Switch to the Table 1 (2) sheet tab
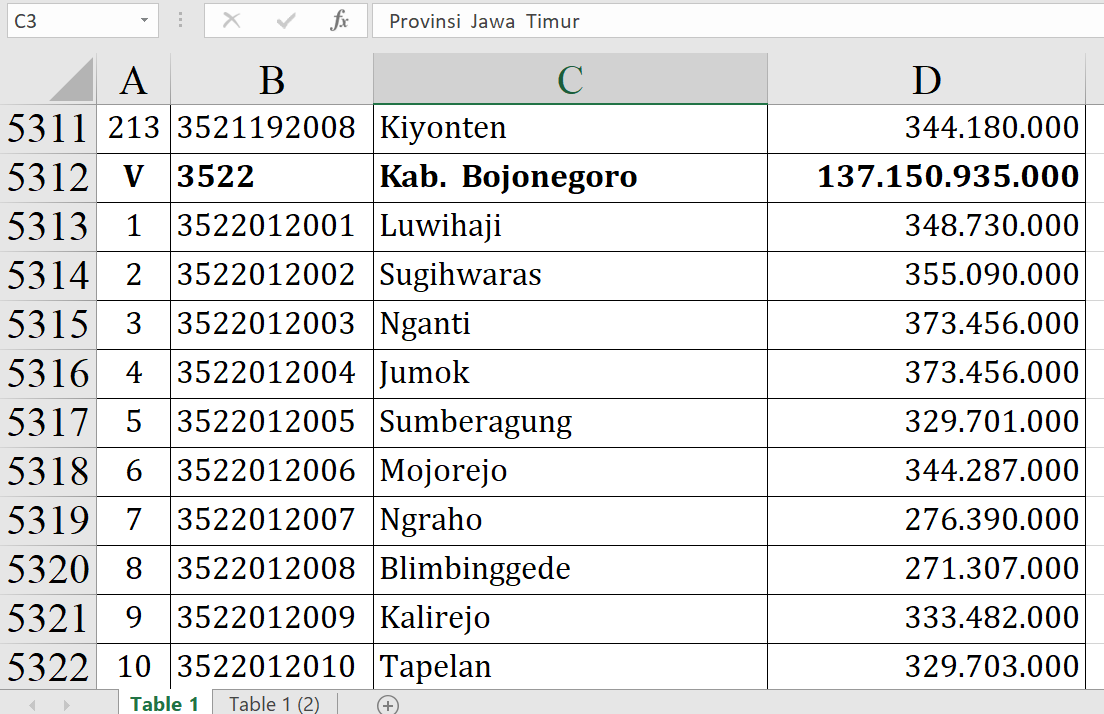Screen dimensions: 1104x714 pyautogui.click(x=274, y=704)
